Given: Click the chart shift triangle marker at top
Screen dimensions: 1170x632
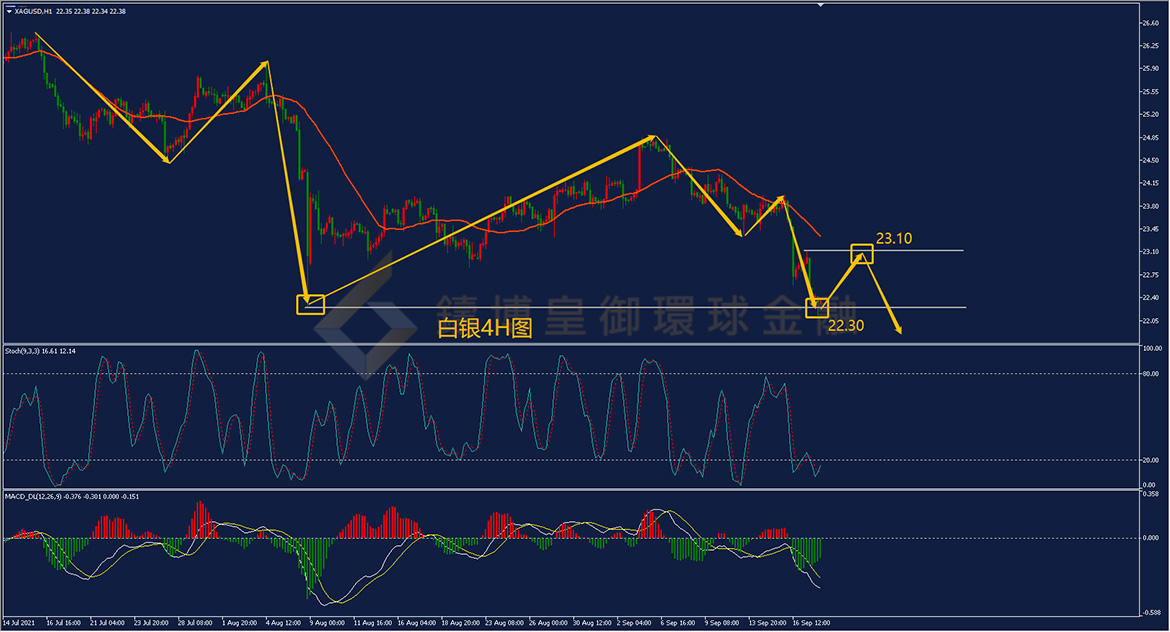Looking at the screenshot, I should (x=820, y=4).
